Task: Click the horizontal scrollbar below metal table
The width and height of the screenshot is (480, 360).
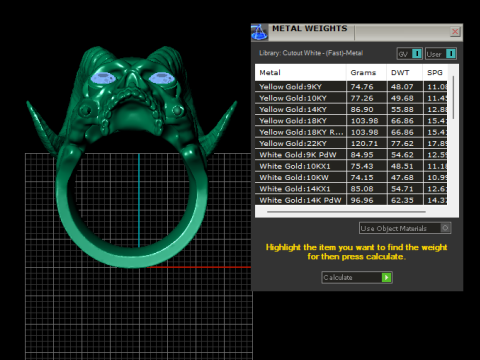Action: tap(346, 212)
